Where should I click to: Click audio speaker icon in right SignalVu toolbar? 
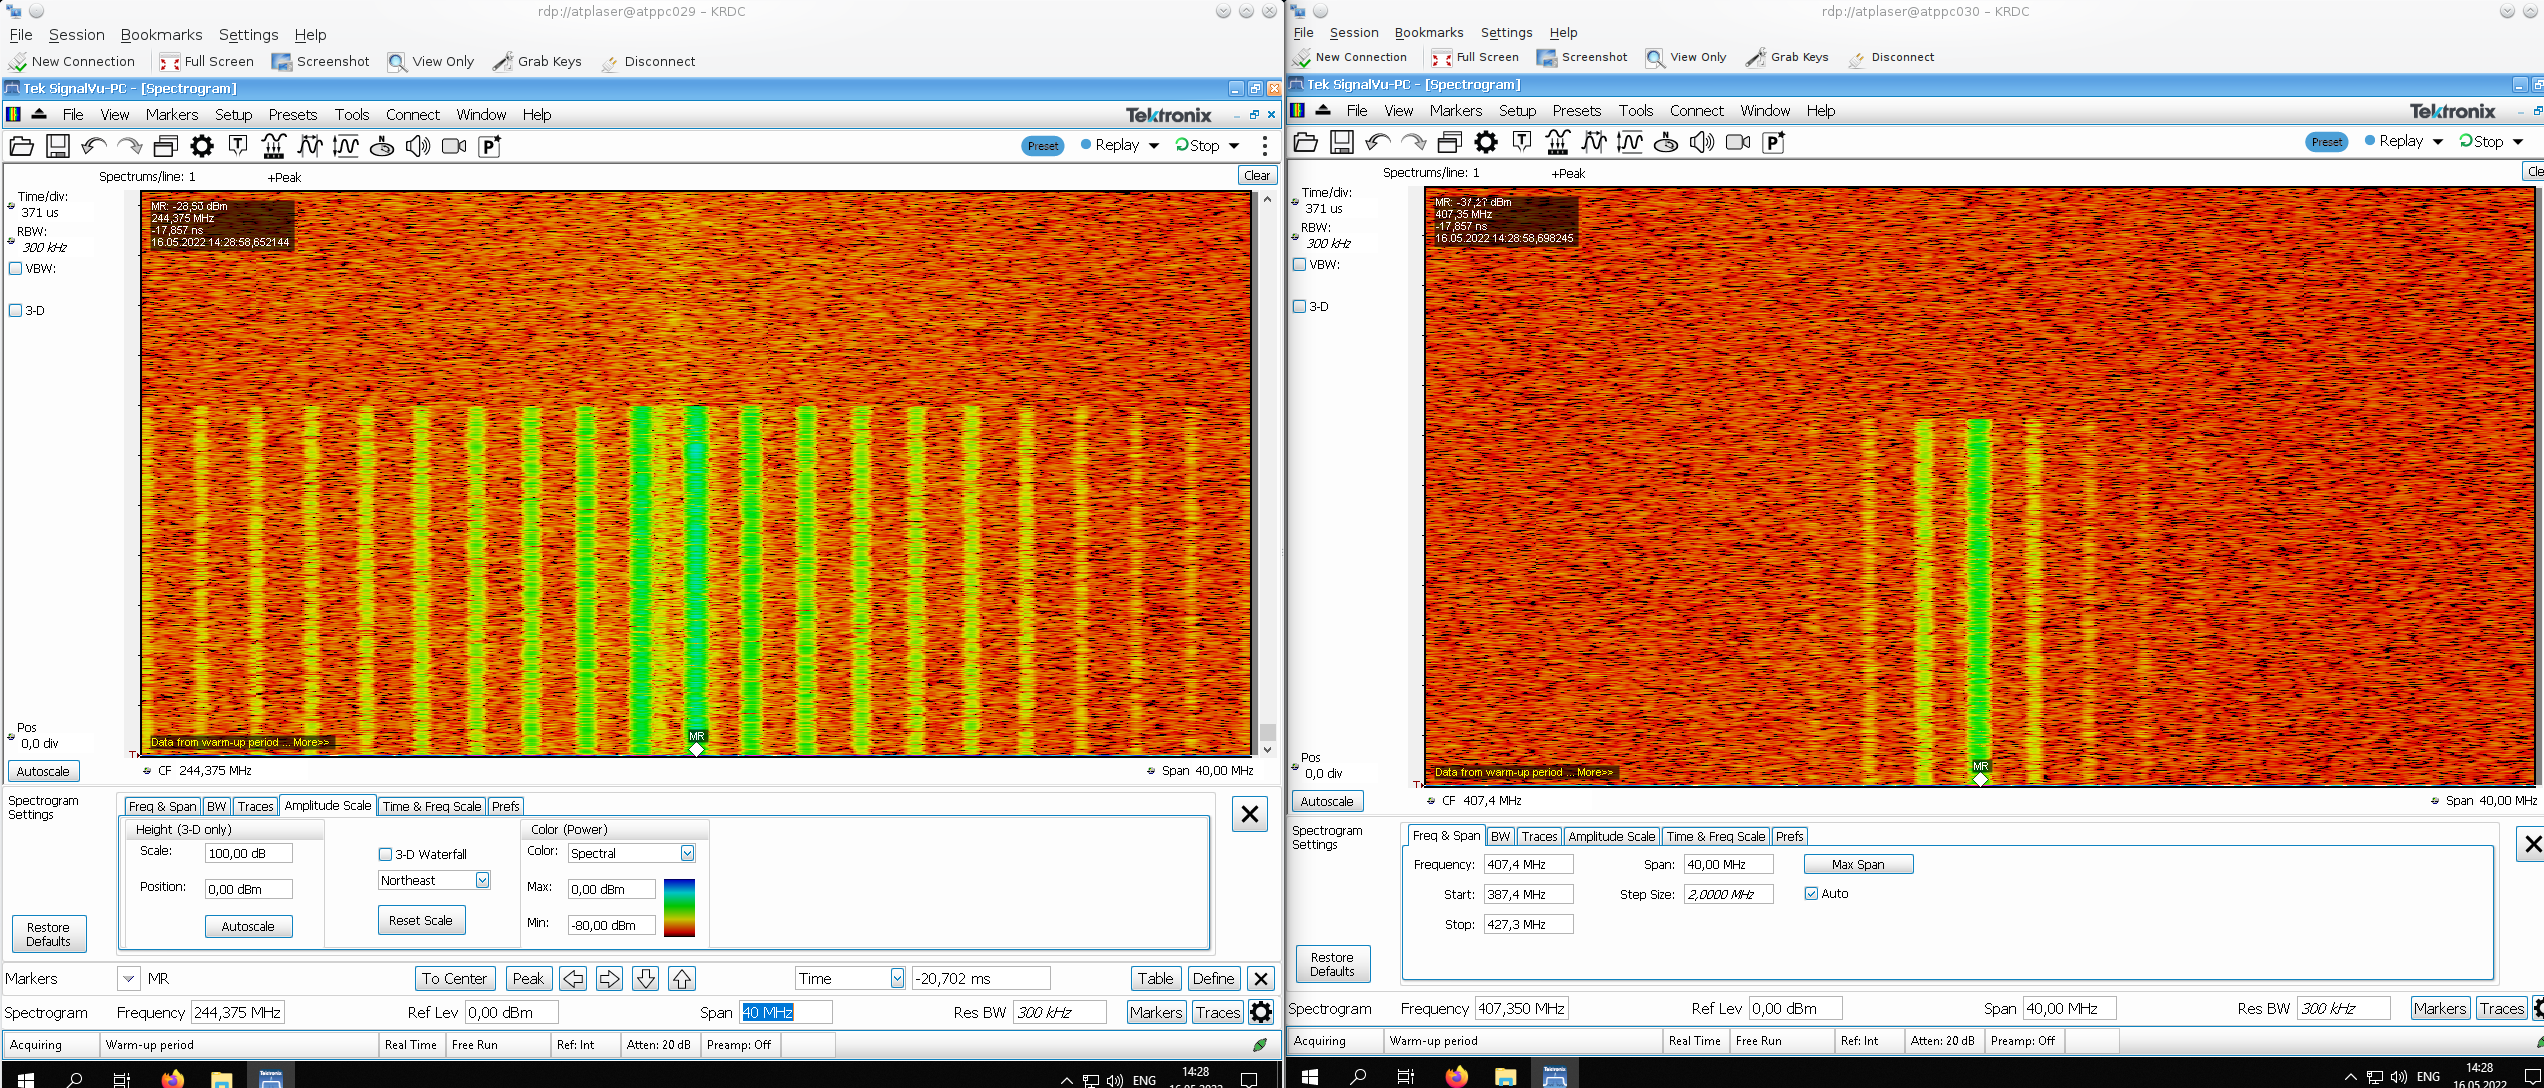(x=1702, y=142)
